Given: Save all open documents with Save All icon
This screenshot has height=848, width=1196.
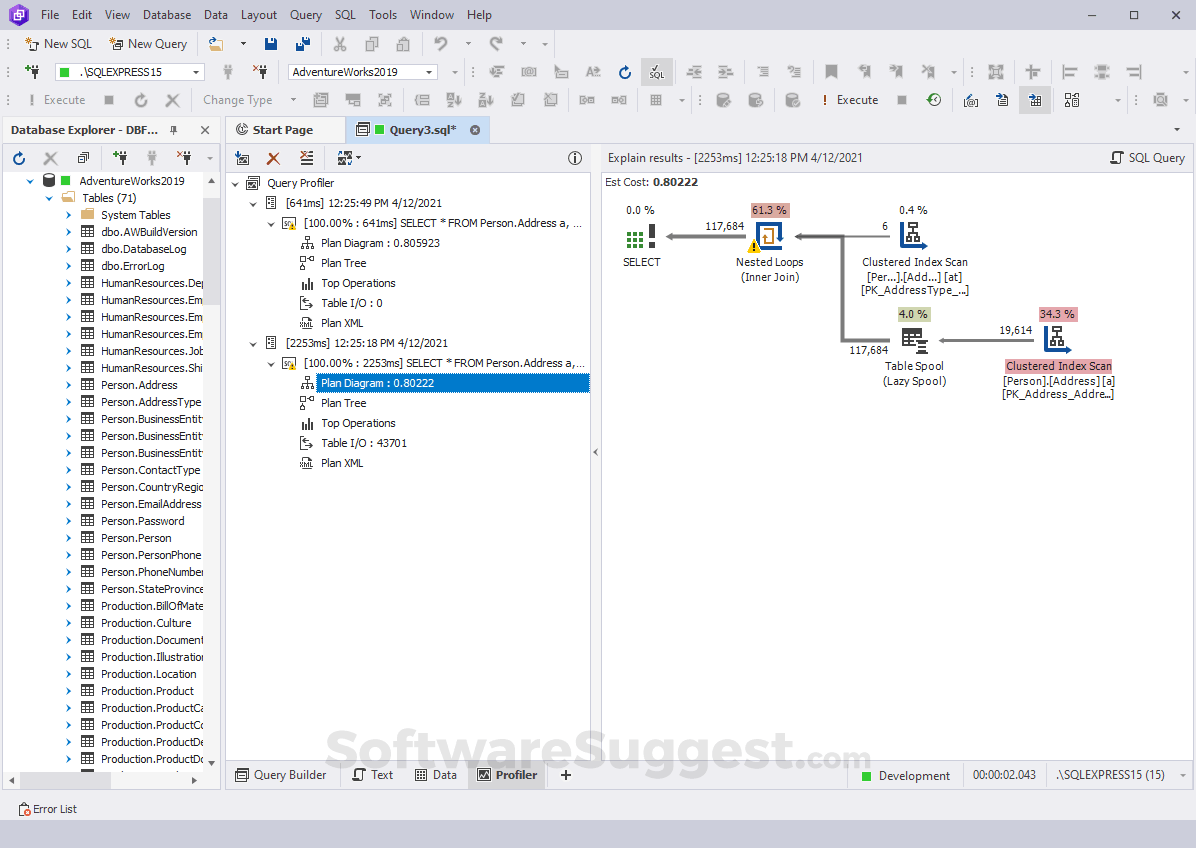Looking at the screenshot, I should point(303,44).
